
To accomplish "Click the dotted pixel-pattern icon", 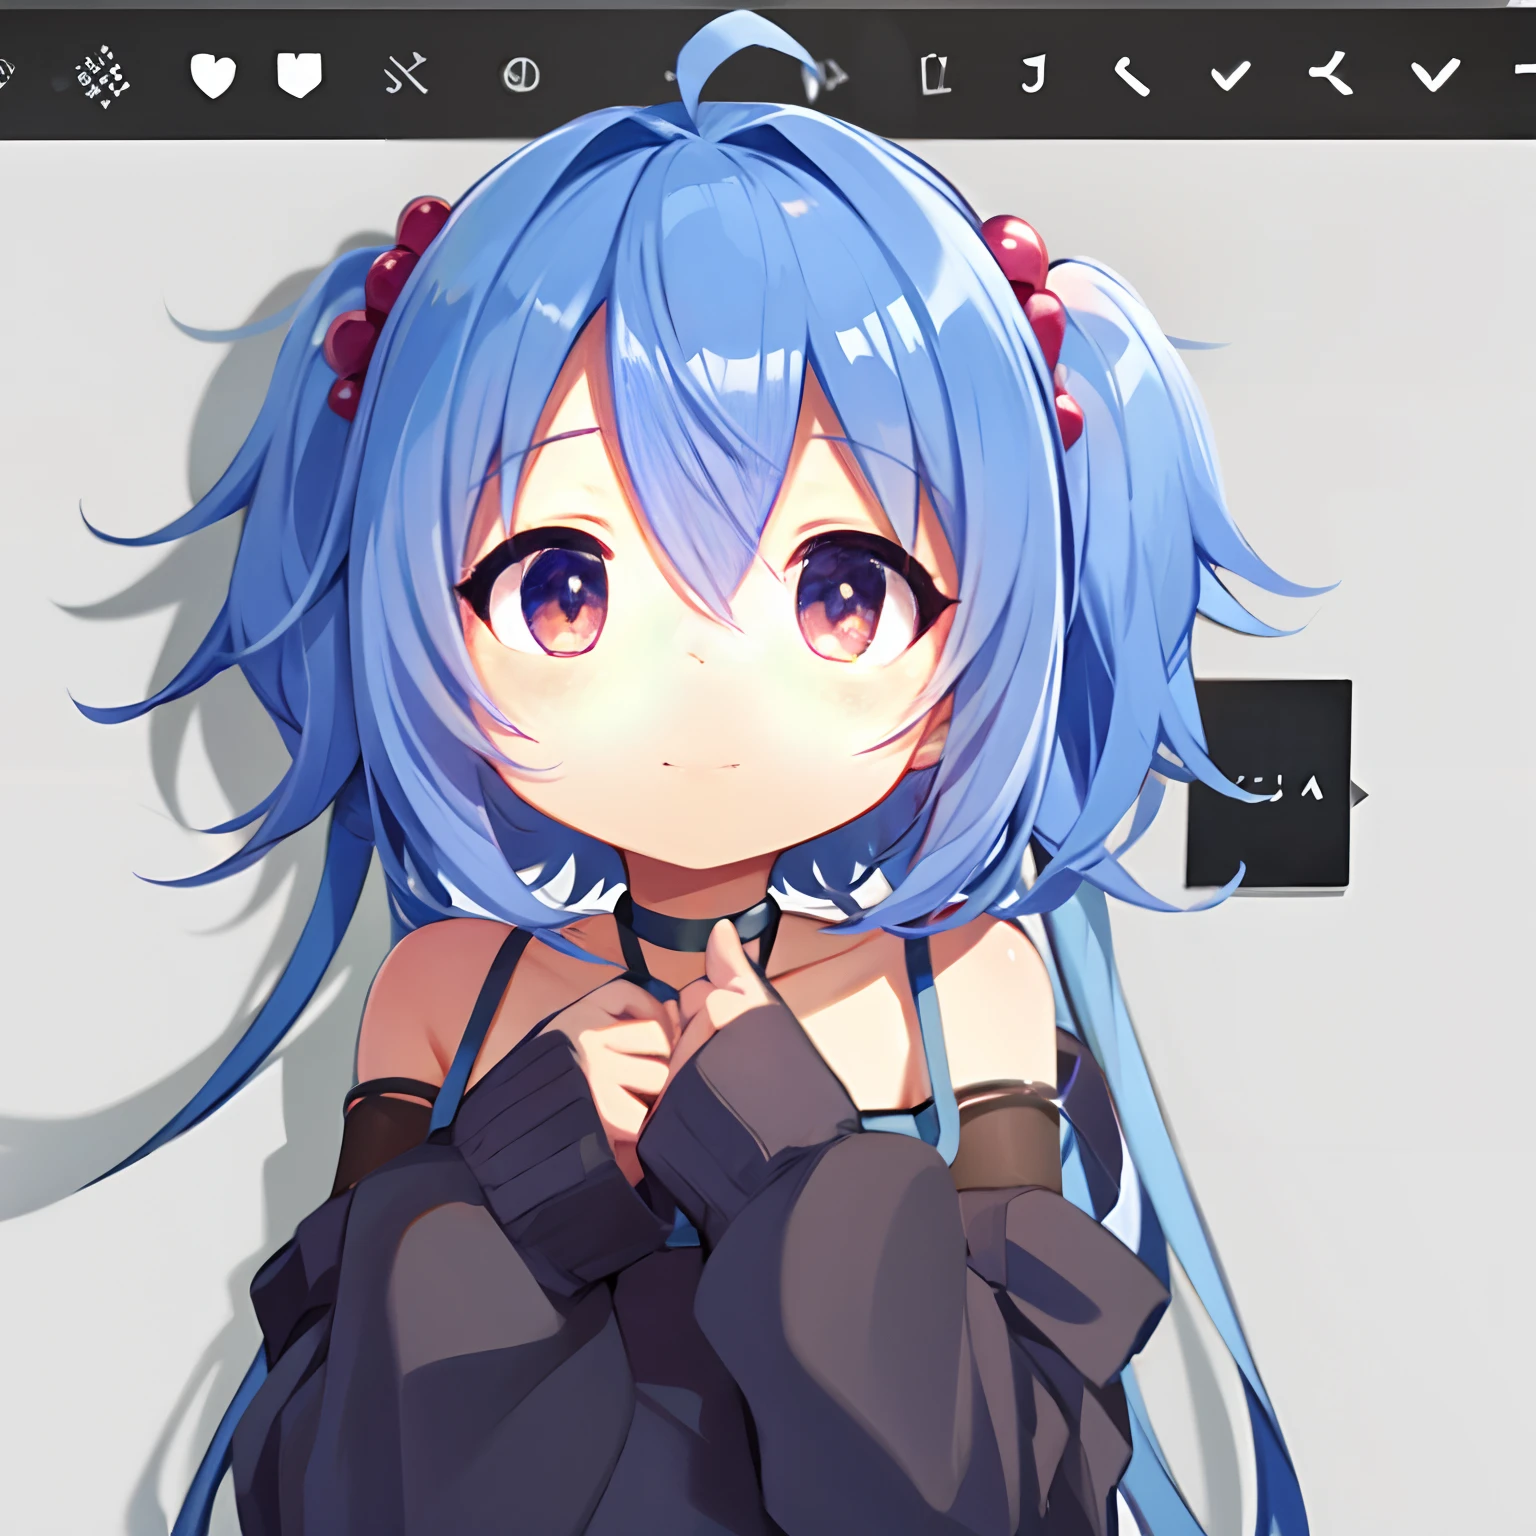I will pos(104,76).
